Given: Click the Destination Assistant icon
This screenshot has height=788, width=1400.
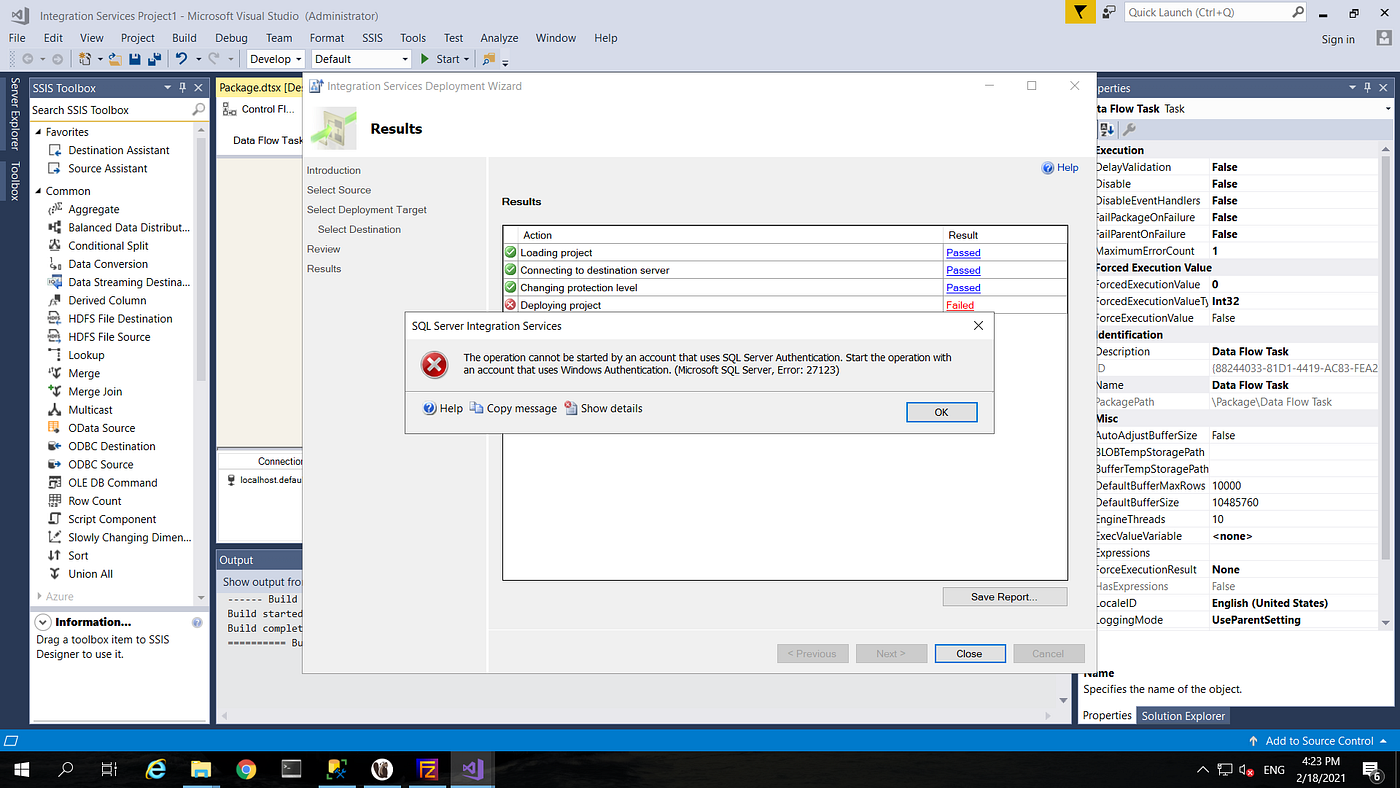Looking at the screenshot, I should (x=55, y=150).
